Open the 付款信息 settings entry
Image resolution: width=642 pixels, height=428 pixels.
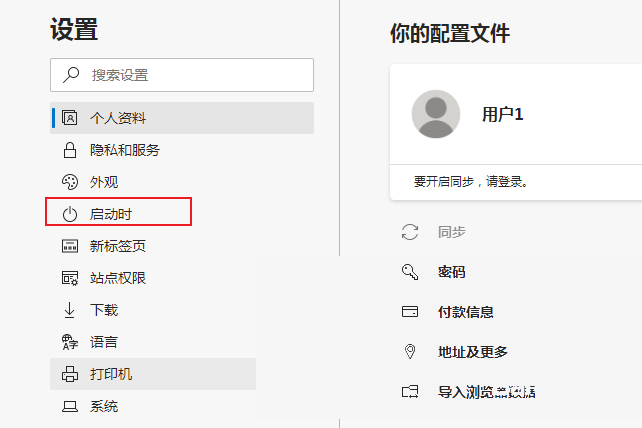[x=466, y=312]
